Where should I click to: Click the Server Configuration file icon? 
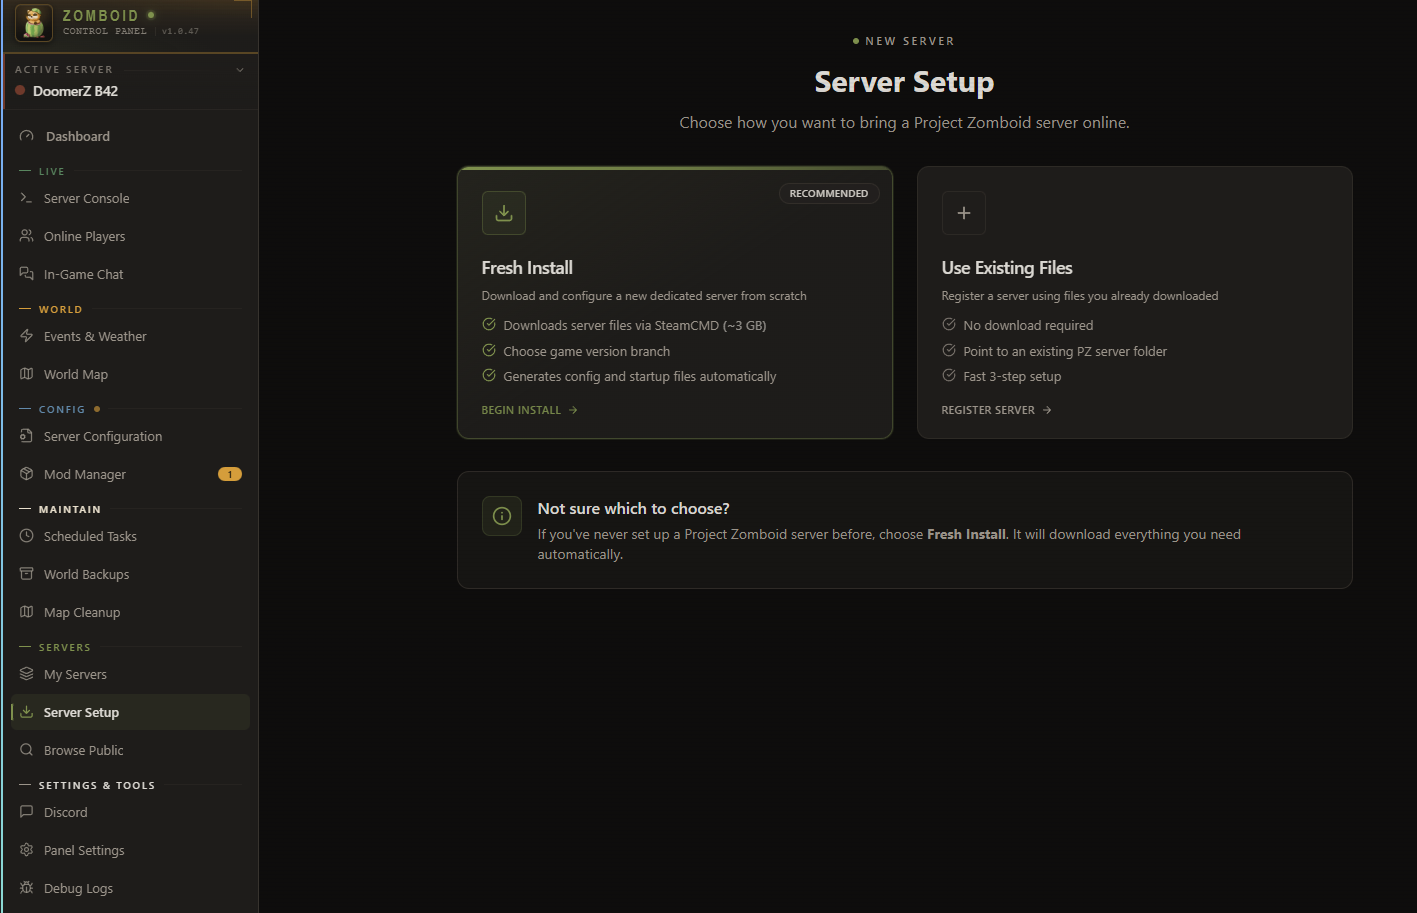(27, 436)
